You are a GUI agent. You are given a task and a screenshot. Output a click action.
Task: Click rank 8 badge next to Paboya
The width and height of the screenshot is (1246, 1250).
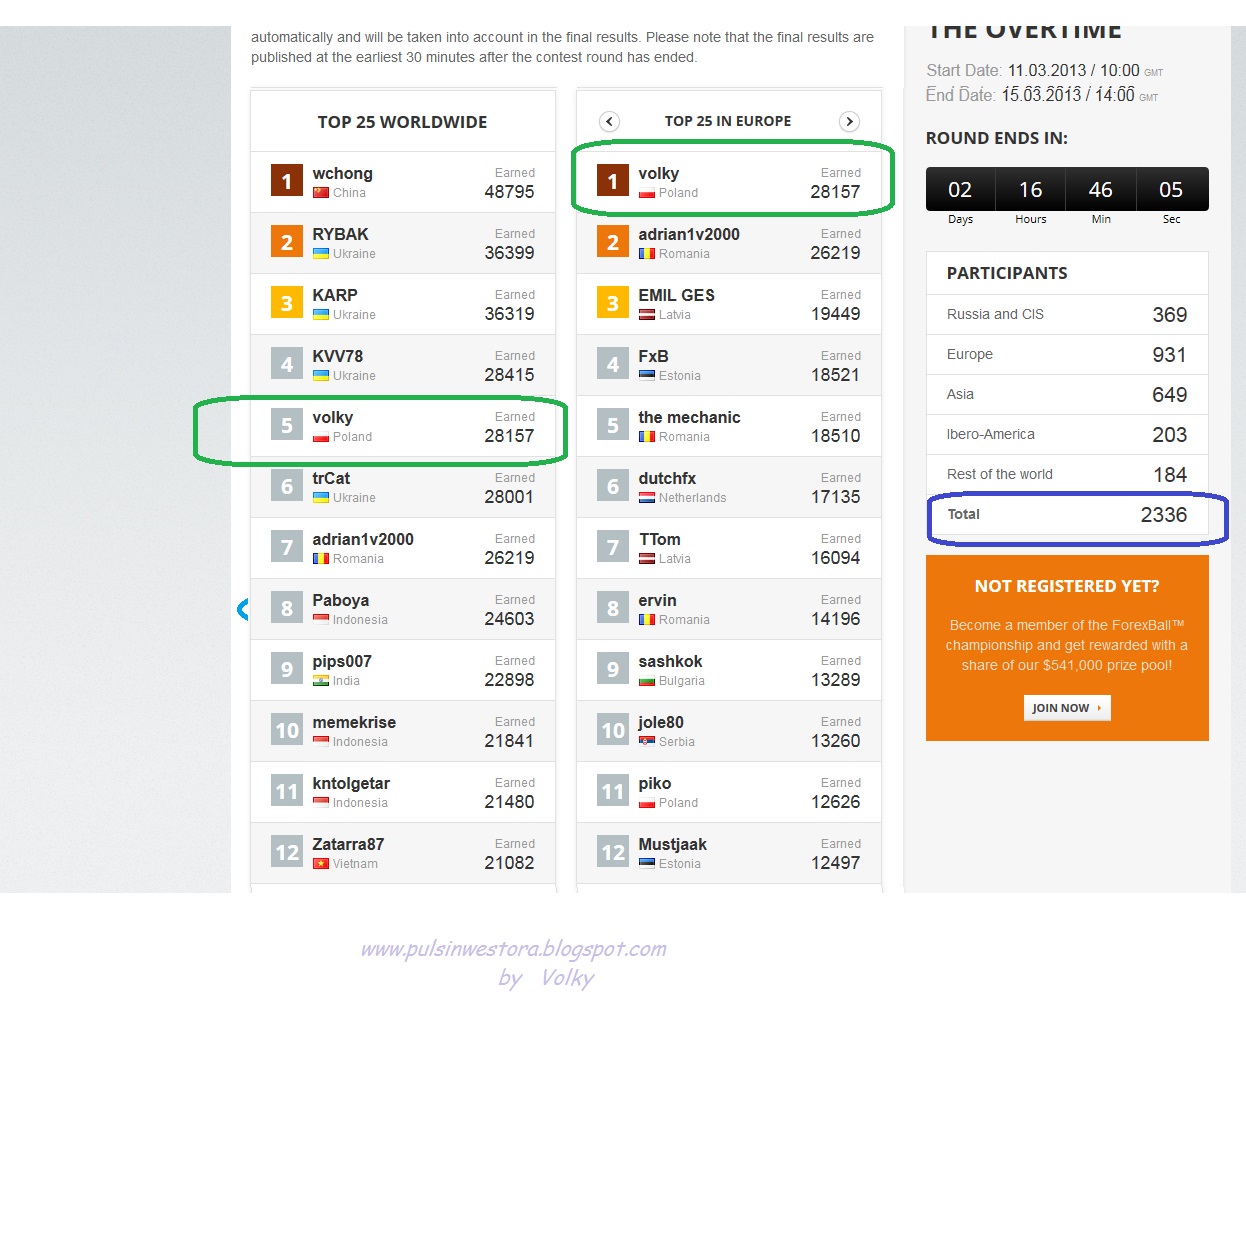click(287, 608)
